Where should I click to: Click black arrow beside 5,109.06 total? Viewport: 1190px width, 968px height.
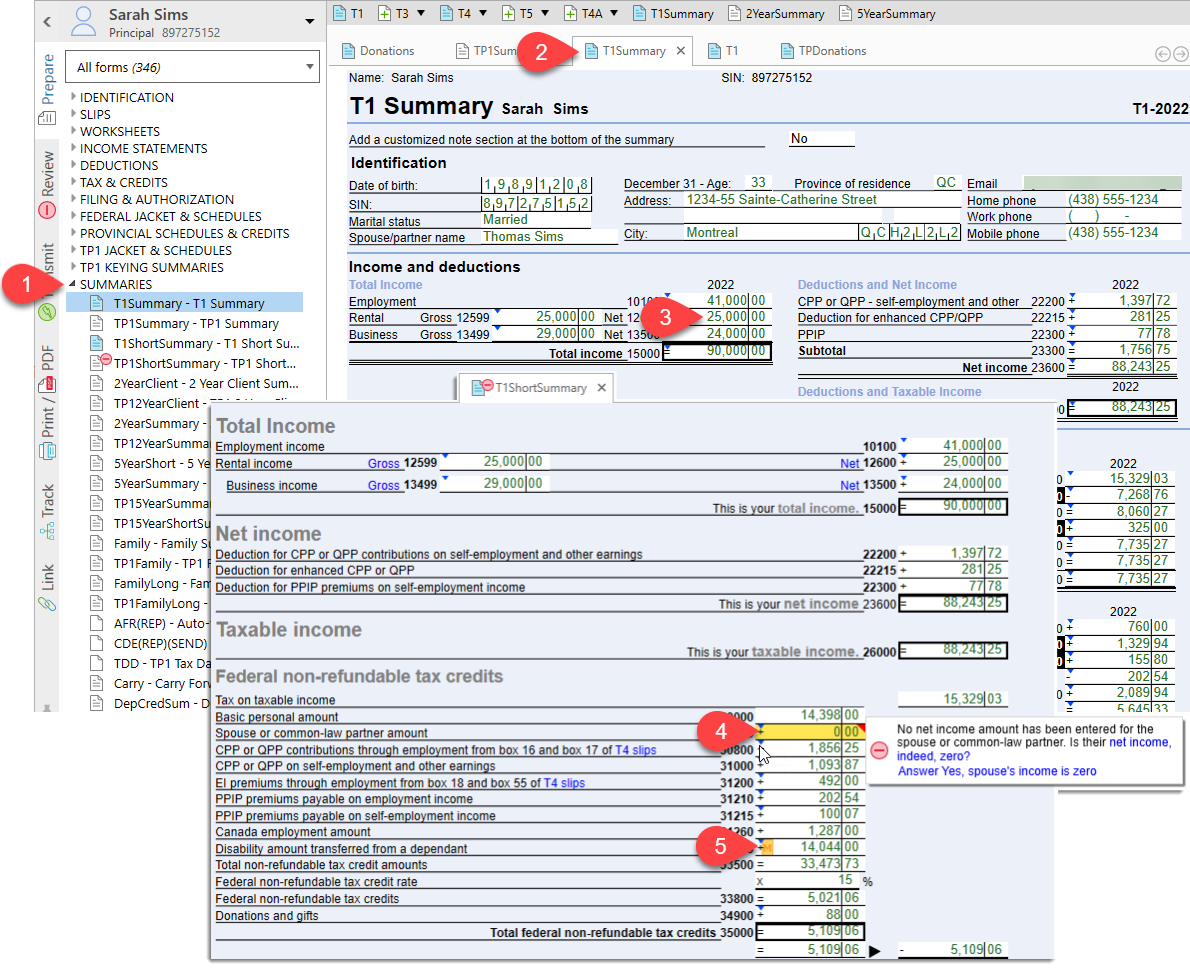(874, 951)
